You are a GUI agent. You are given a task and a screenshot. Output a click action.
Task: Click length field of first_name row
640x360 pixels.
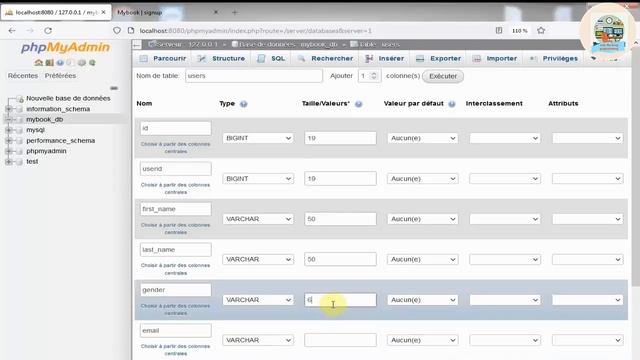click(x=340, y=219)
